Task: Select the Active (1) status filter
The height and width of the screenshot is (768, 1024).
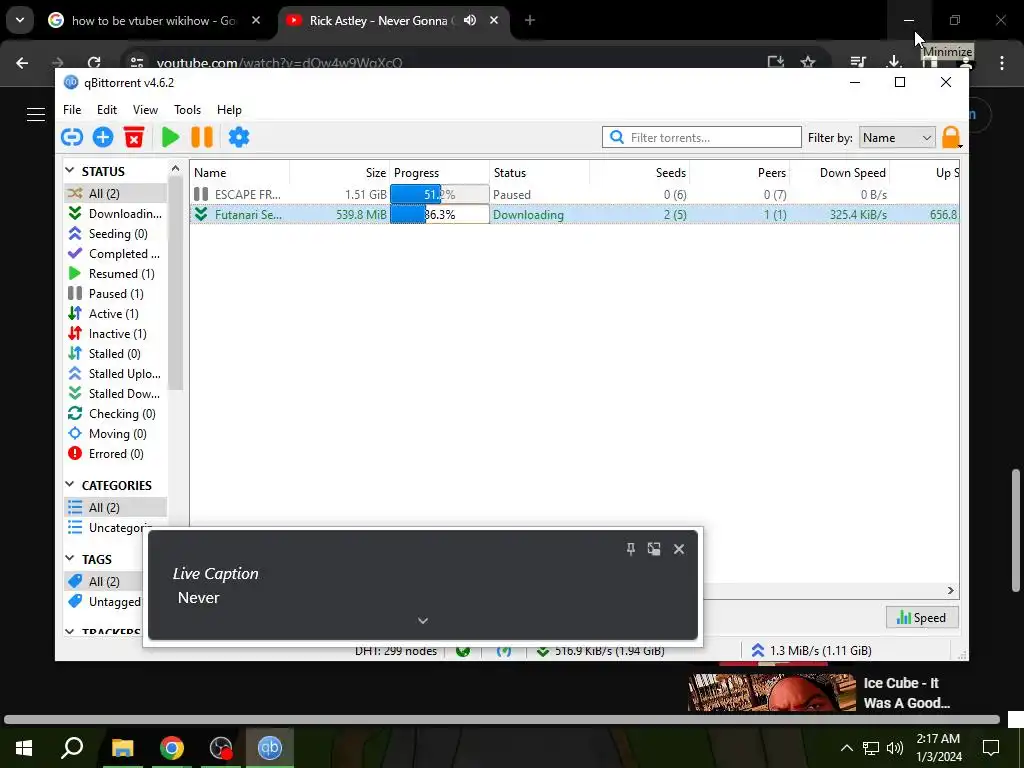Action: tap(115, 313)
